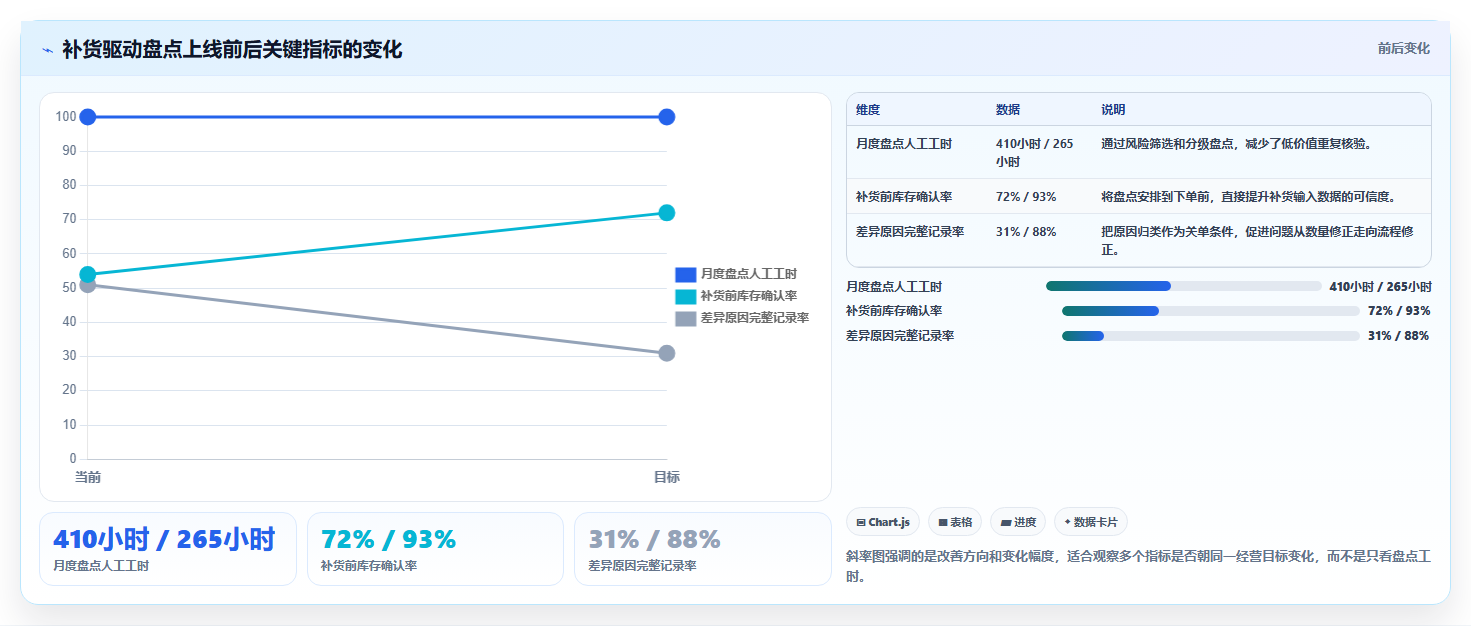1471x626 pixels.
Task: Toggle 补货前库存确认率 legend color box
Action: [685, 296]
